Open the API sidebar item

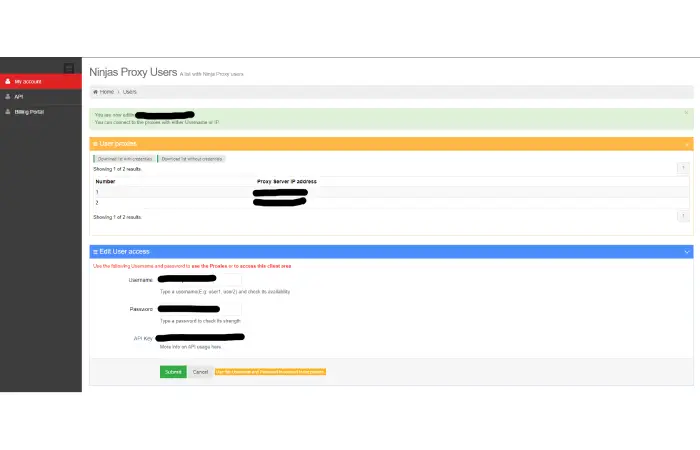coord(41,96)
